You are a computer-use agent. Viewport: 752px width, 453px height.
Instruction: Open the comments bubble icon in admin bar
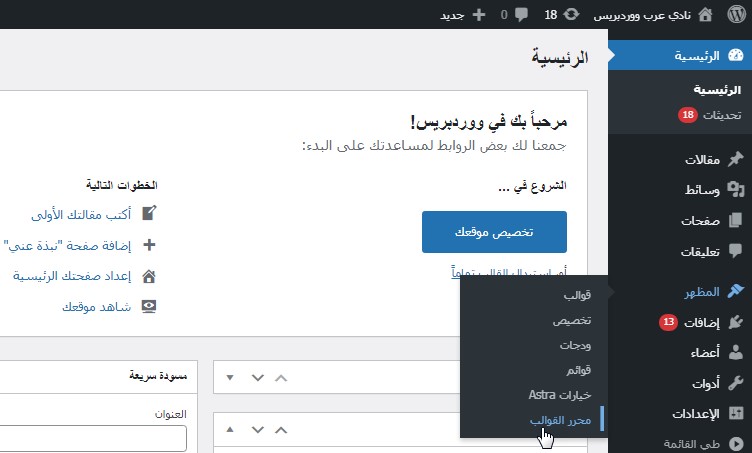coord(522,15)
